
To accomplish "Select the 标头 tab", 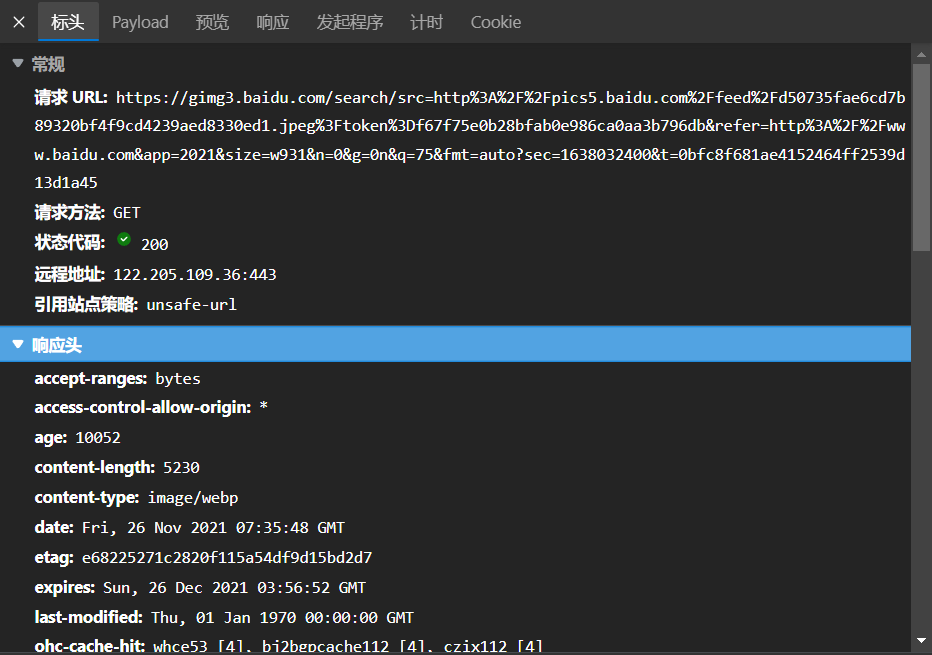I will coord(68,22).
